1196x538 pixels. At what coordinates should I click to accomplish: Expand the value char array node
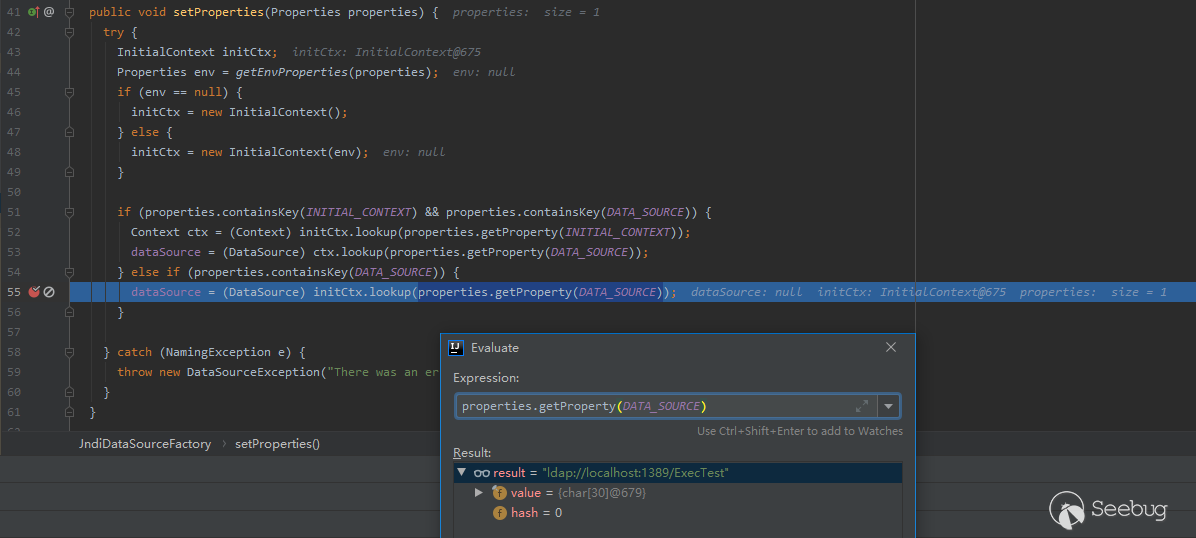click(479, 493)
